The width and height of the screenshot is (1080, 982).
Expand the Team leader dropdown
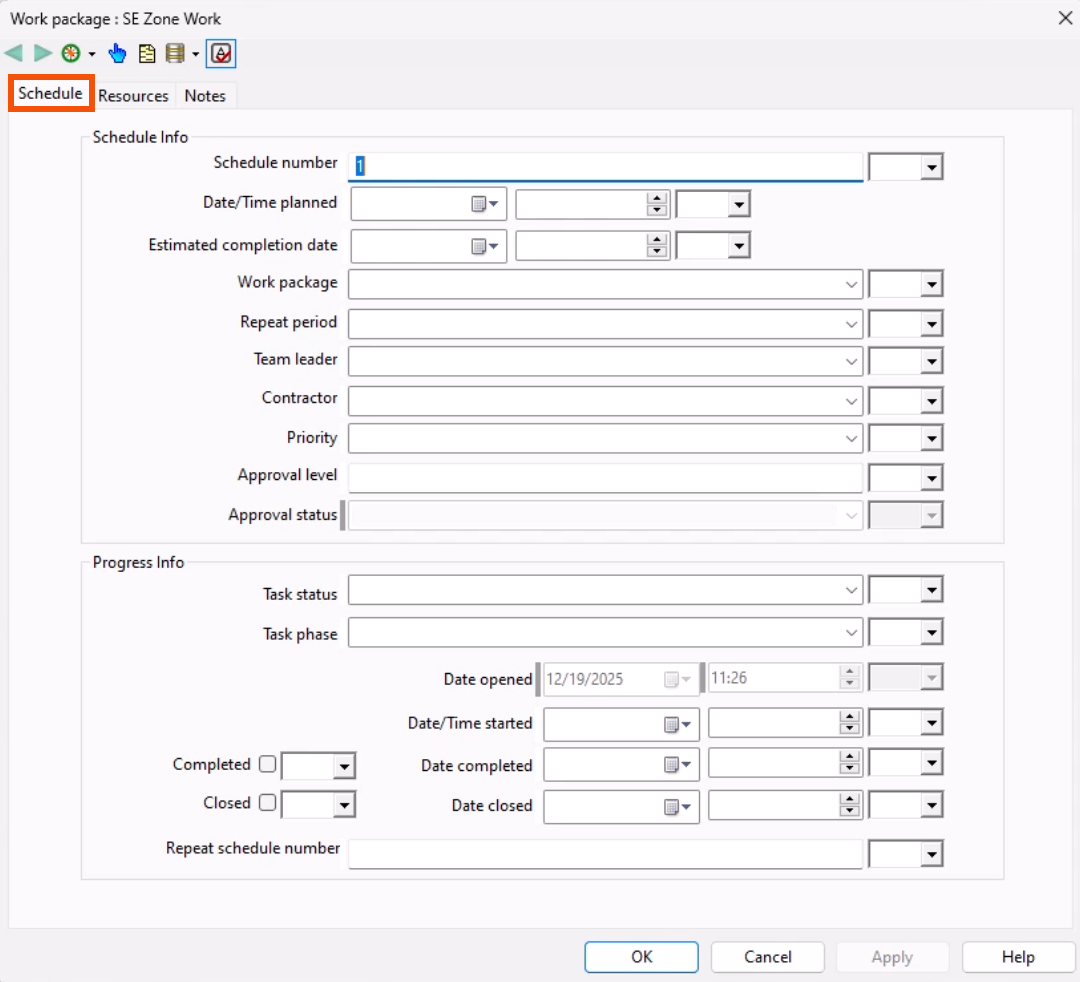[x=851, y=361]
